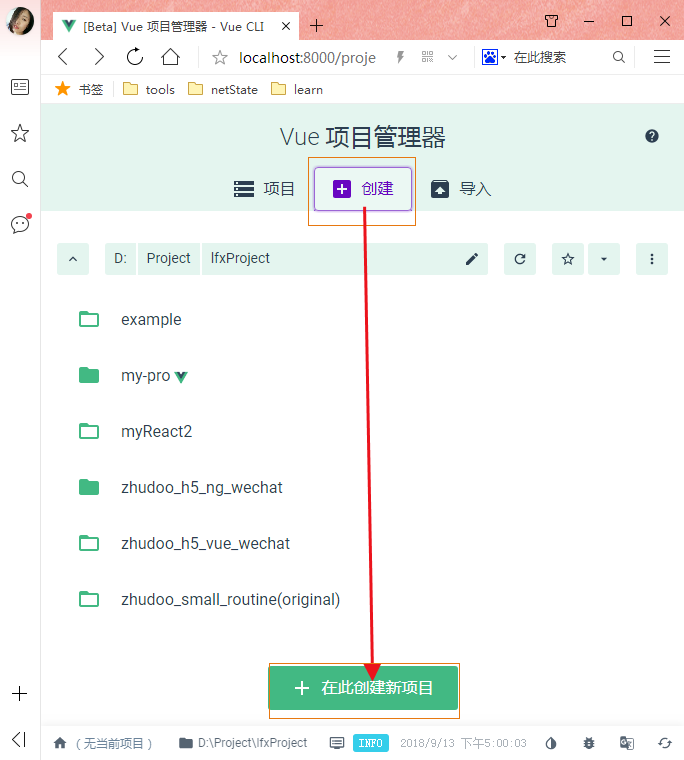Click 在此创建新项目 button
Viewport: 684px width, 760px height.
click(x=364, y=688)
